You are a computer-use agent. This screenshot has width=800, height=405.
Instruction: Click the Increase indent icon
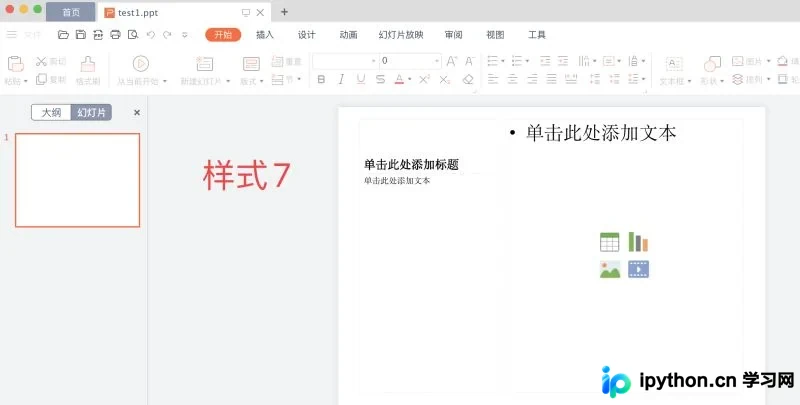click(x=563, y=61)
